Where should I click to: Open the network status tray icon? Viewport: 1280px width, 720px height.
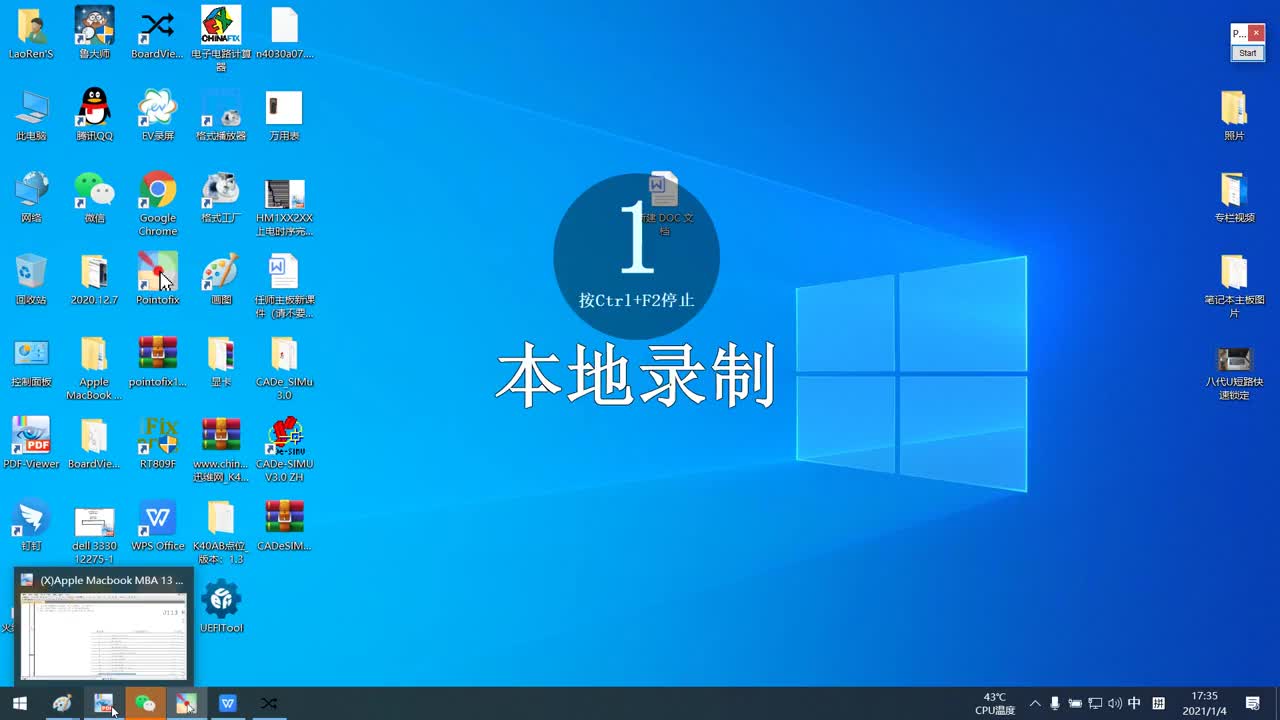[1095, 704]
